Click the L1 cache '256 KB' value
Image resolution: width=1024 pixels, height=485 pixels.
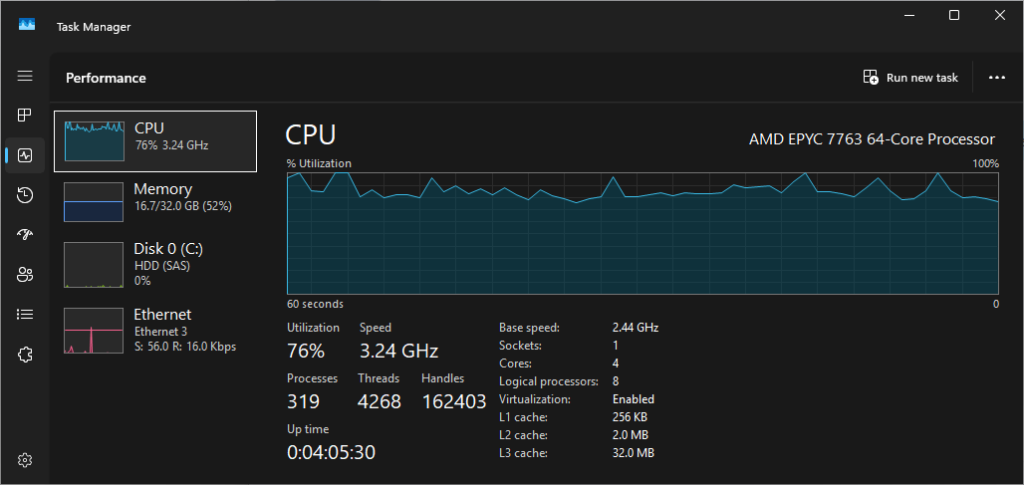[630, 416]
